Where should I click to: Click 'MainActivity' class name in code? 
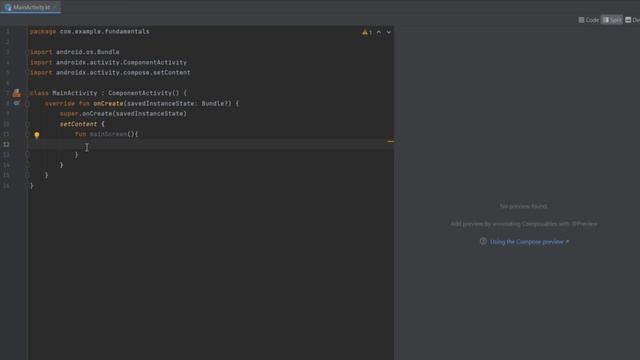tap(75, 93)
